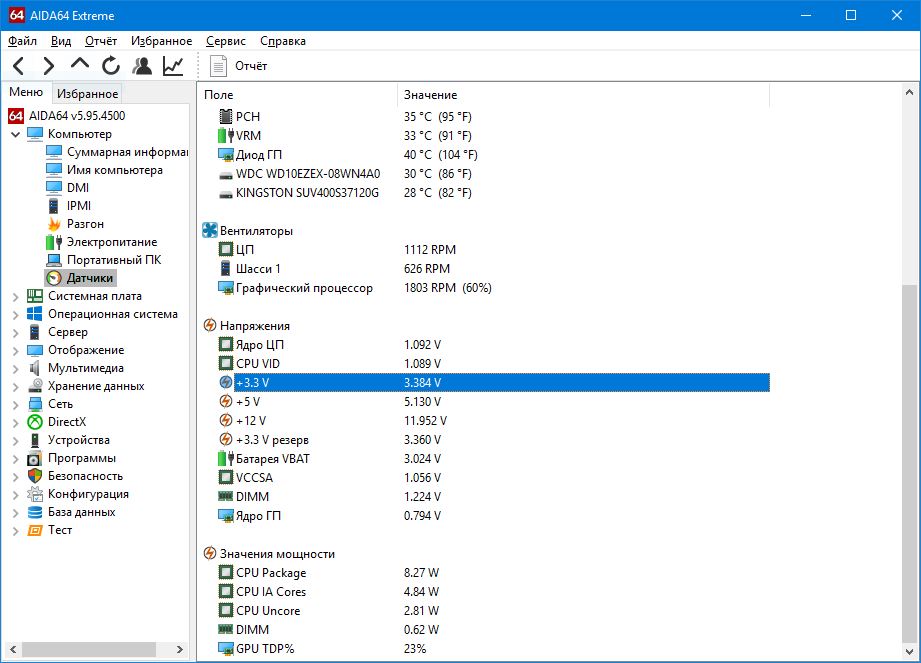Collapse the Компьютер tree node
The height and width of the screenshot is (663, 921).
tap(15, 134)
